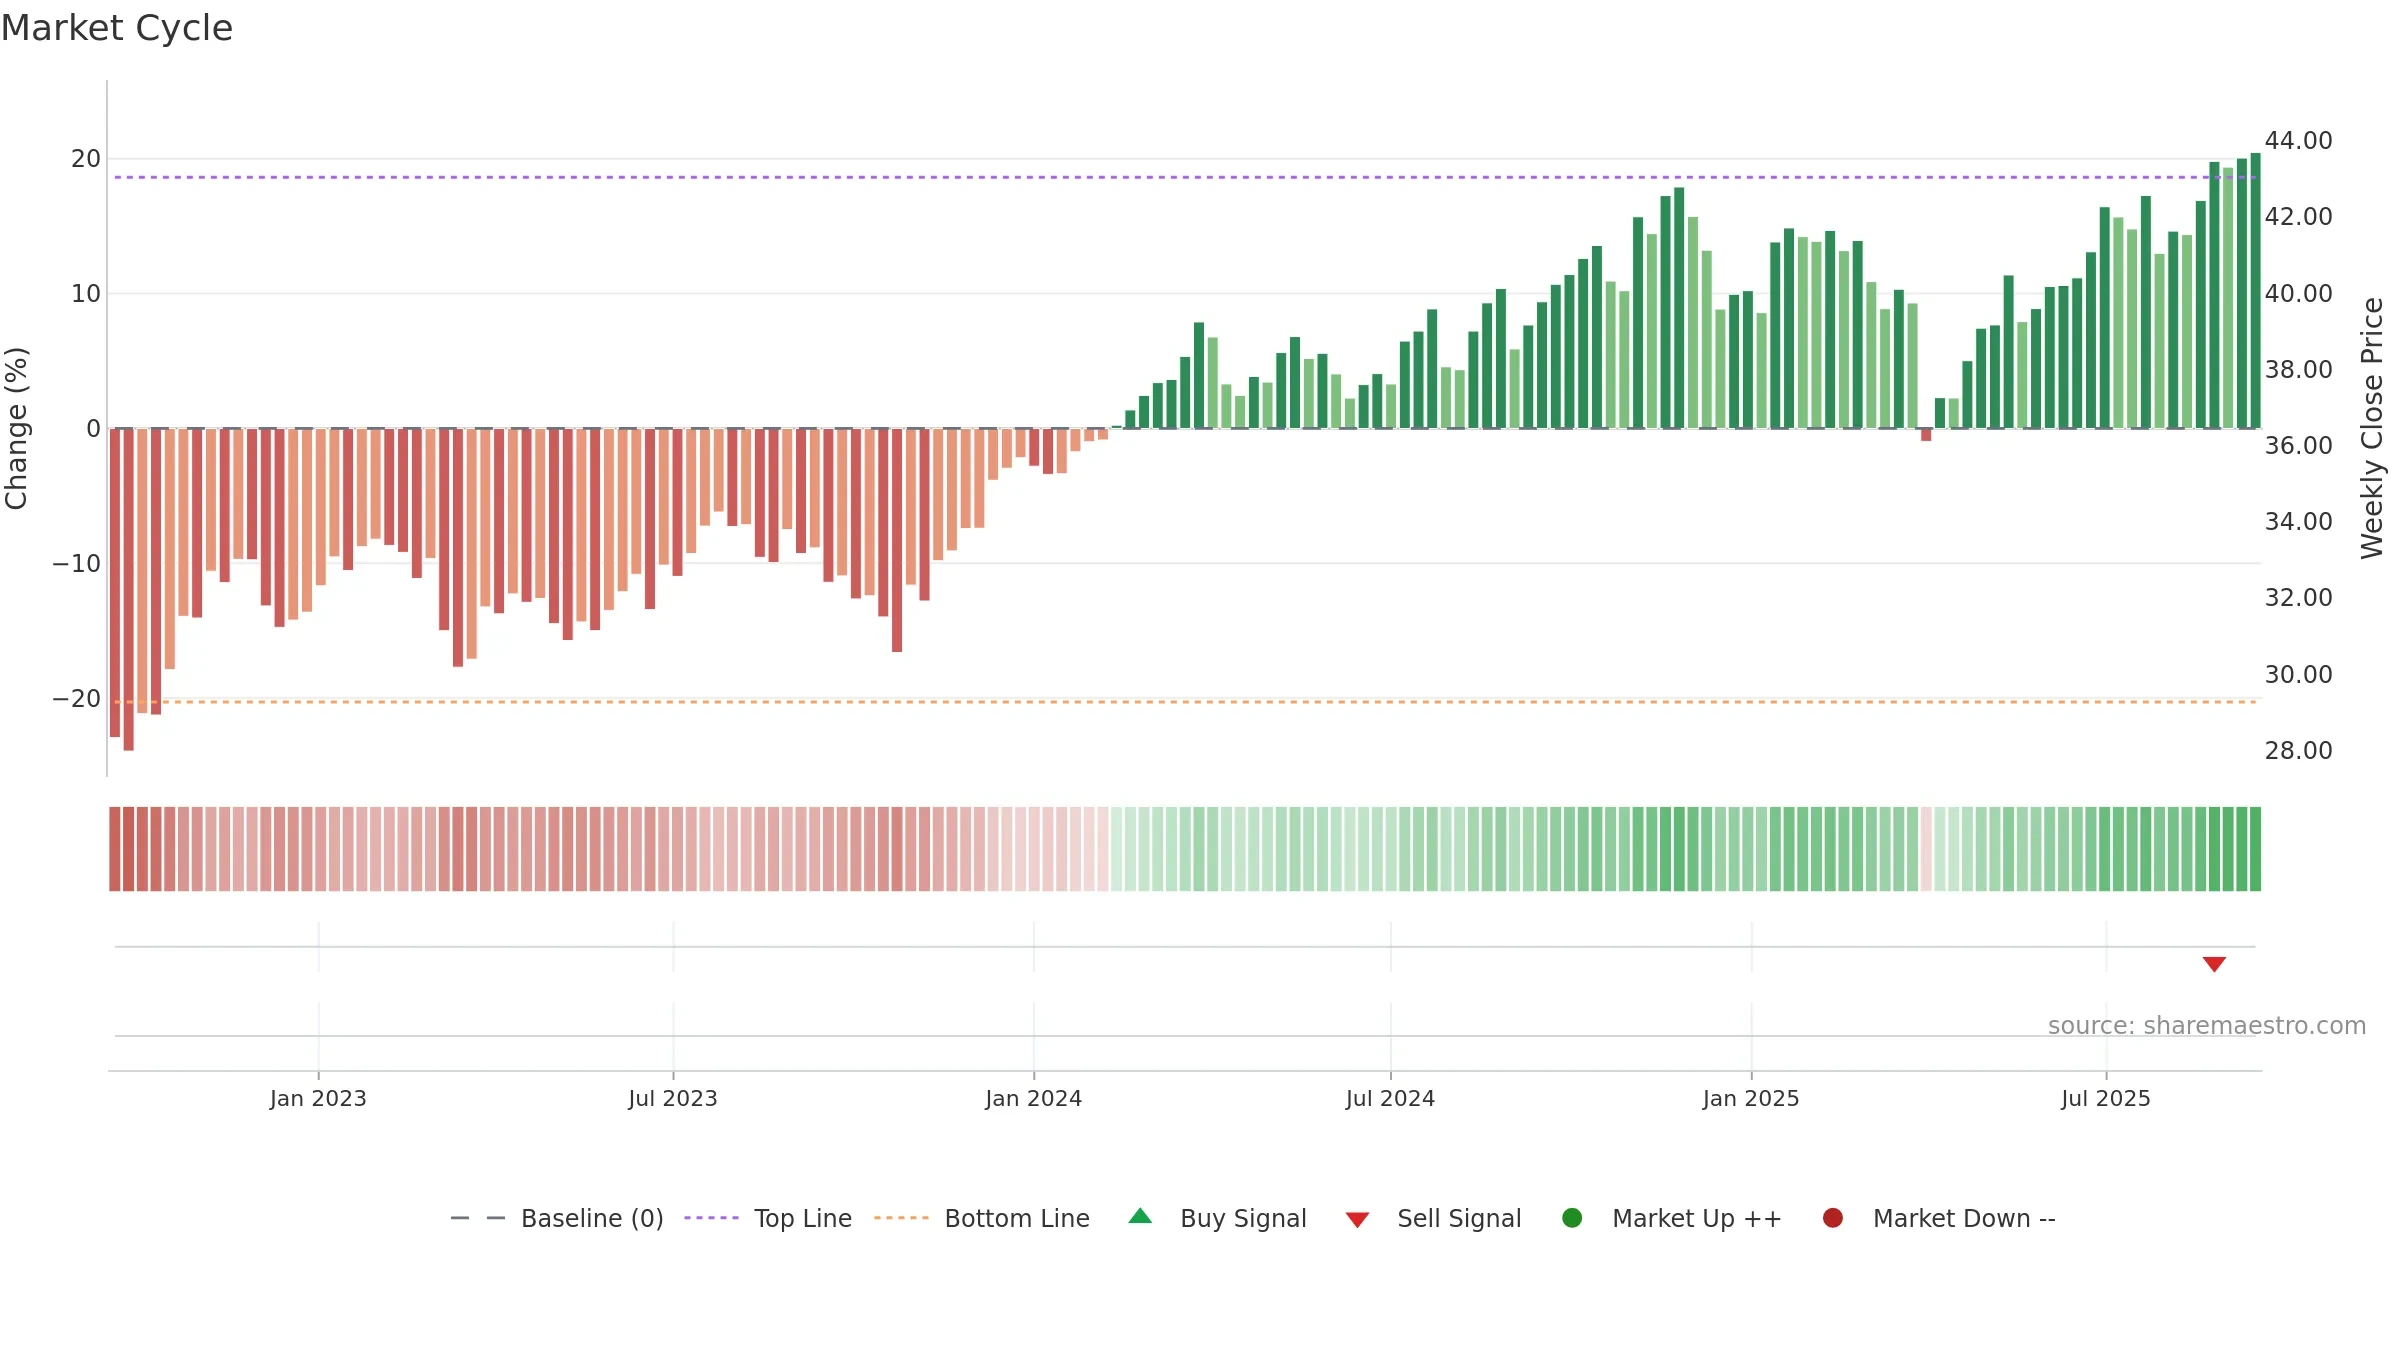2400x1350 pixels.
Task: Click the purple dotted Top Line legend swatch
Action: point(711,1218)
